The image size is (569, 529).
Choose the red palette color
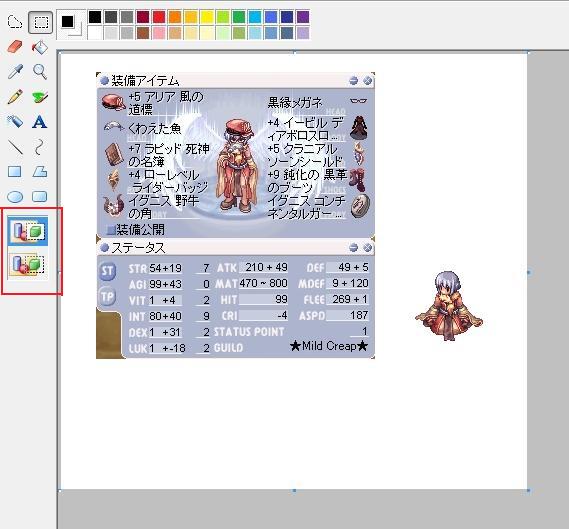click(x=159, y=17)
